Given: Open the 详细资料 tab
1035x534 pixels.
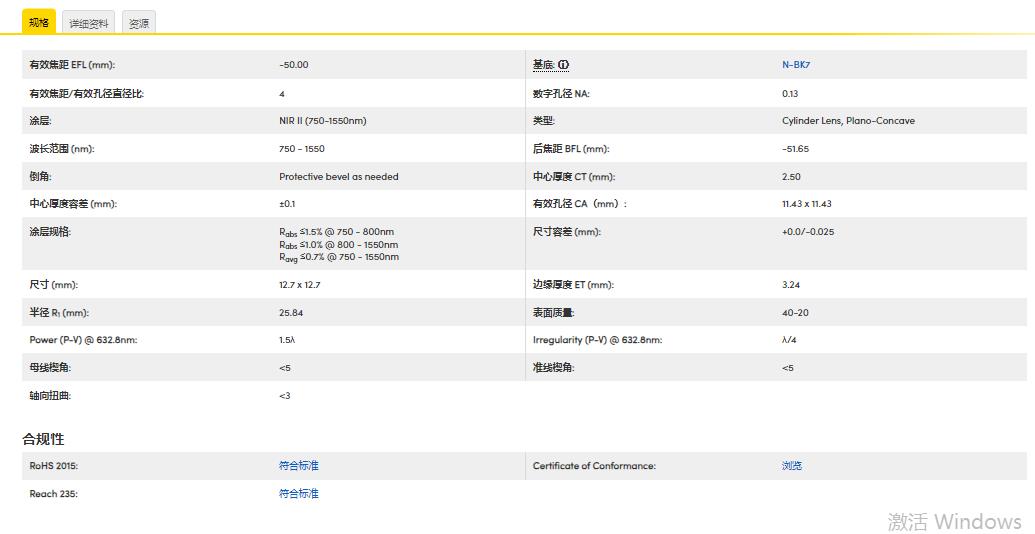Looking at the screenshot, I should coord(89,23).
